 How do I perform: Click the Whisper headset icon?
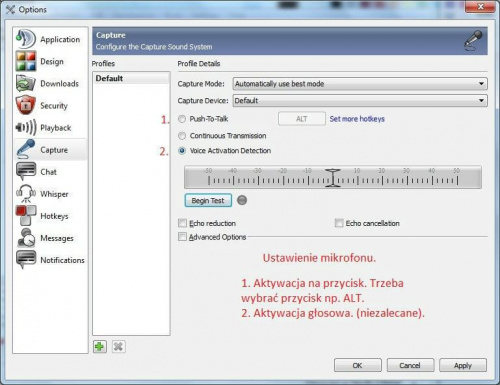coord(26,193)
